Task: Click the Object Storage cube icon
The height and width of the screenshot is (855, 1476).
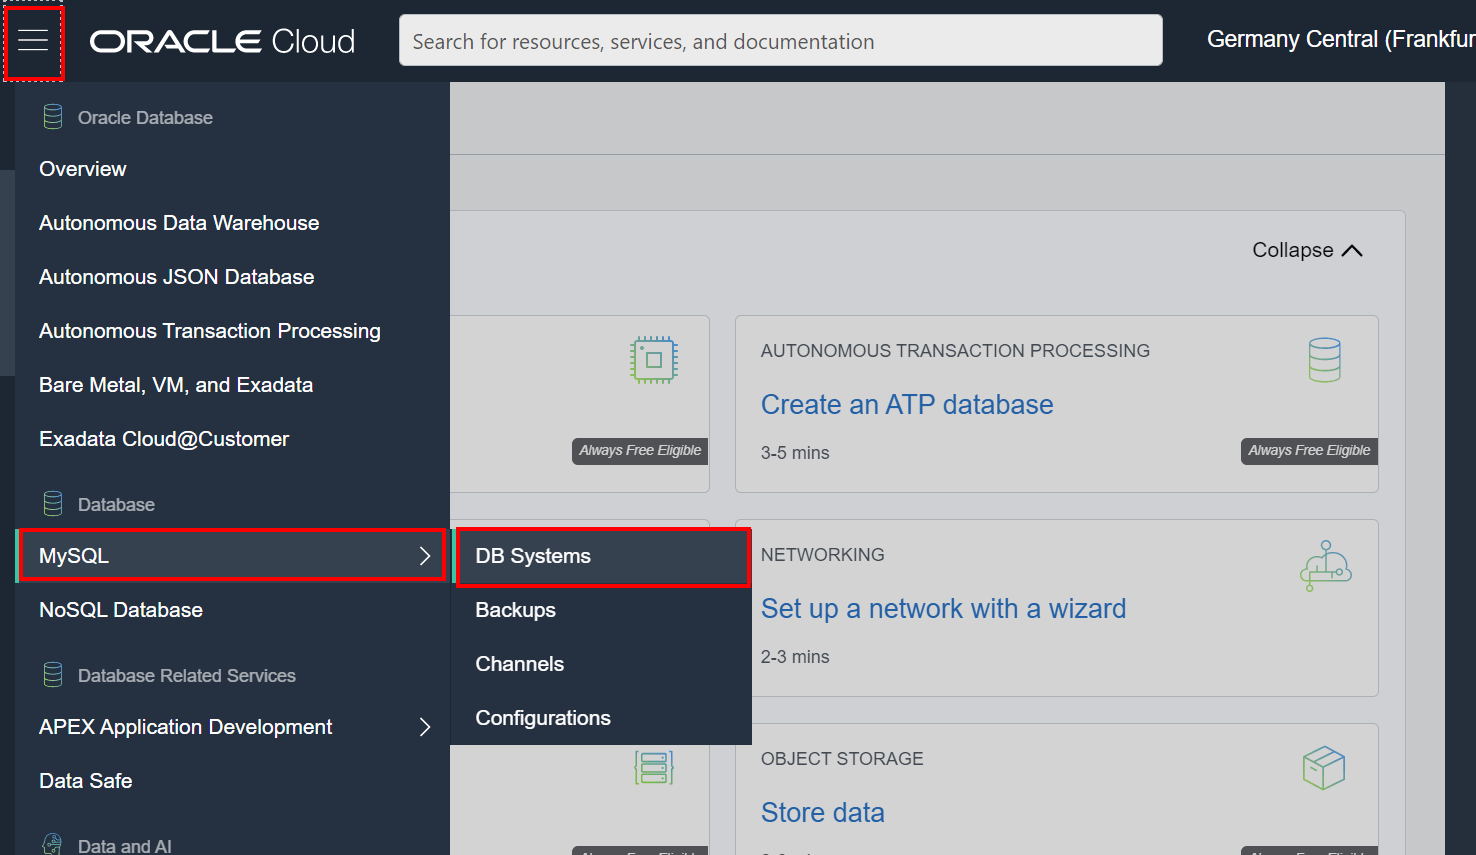Action: click(x=1324, y=766)
